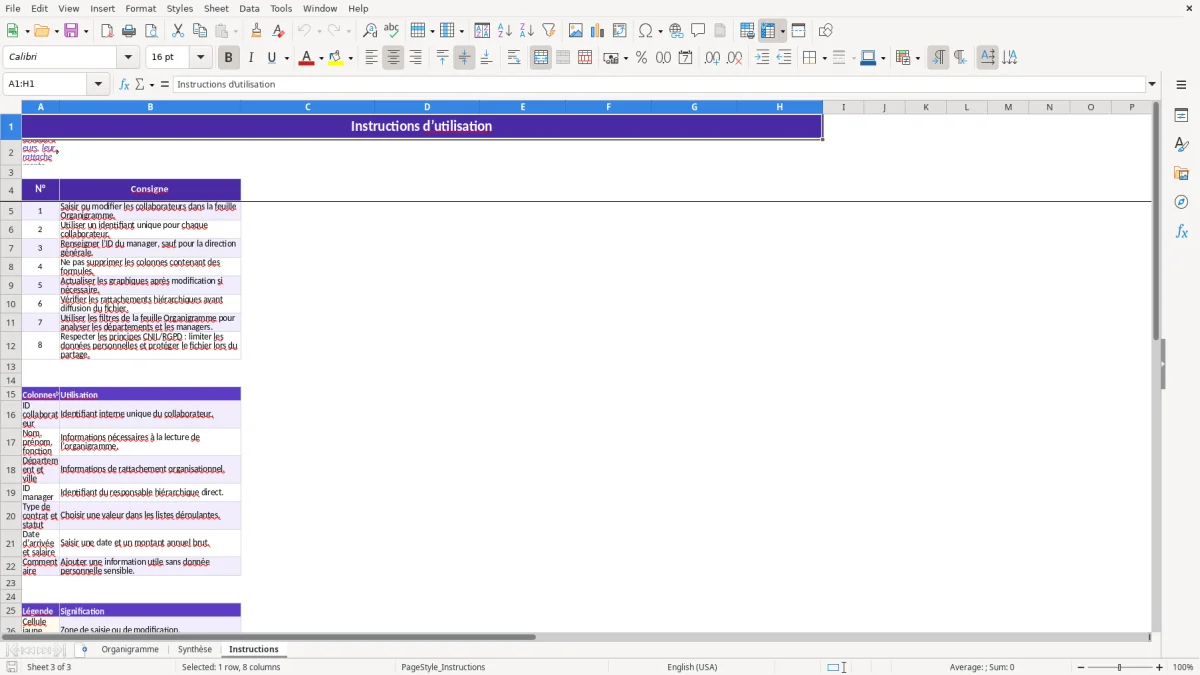Click English (USA) language in status bar
The height and width of the screenshot is (675, 1200).
click(x=692, y=667)
